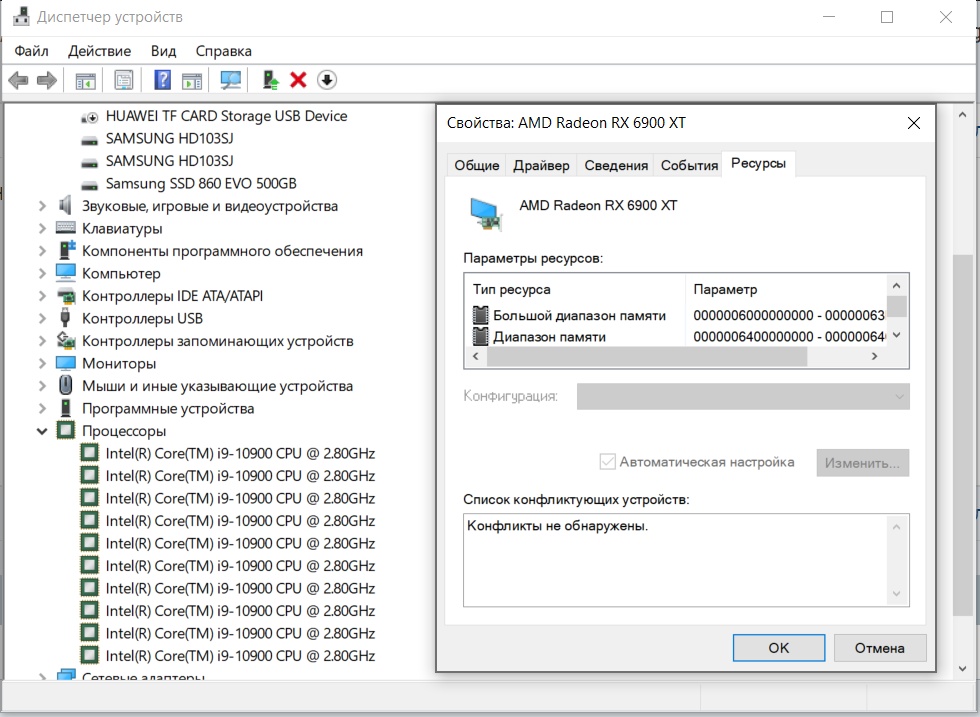This screenshot has height=717, width=980.
Task: Switch to the События tab
Action: click(x=689, y=166)
